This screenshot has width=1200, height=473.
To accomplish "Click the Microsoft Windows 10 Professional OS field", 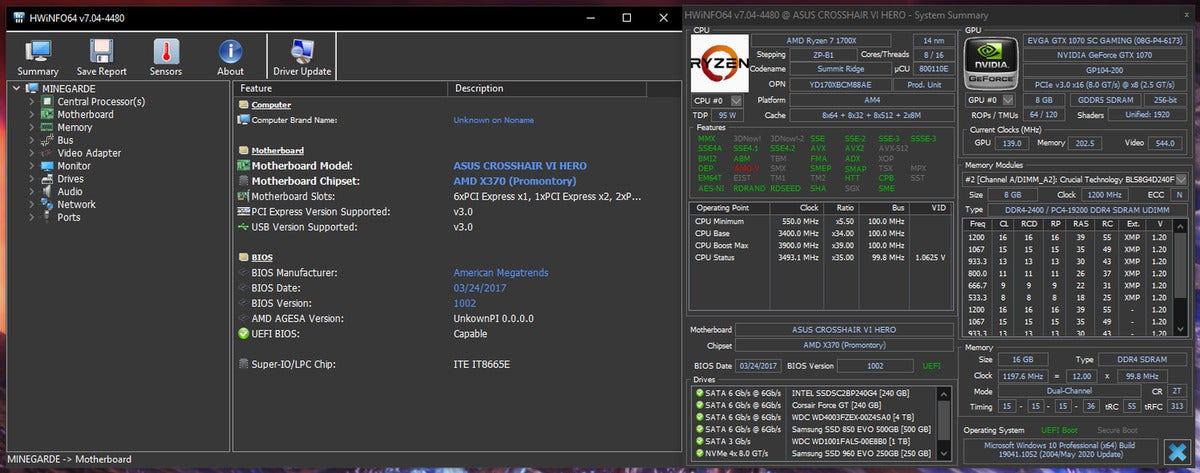I will [1059, 449].
